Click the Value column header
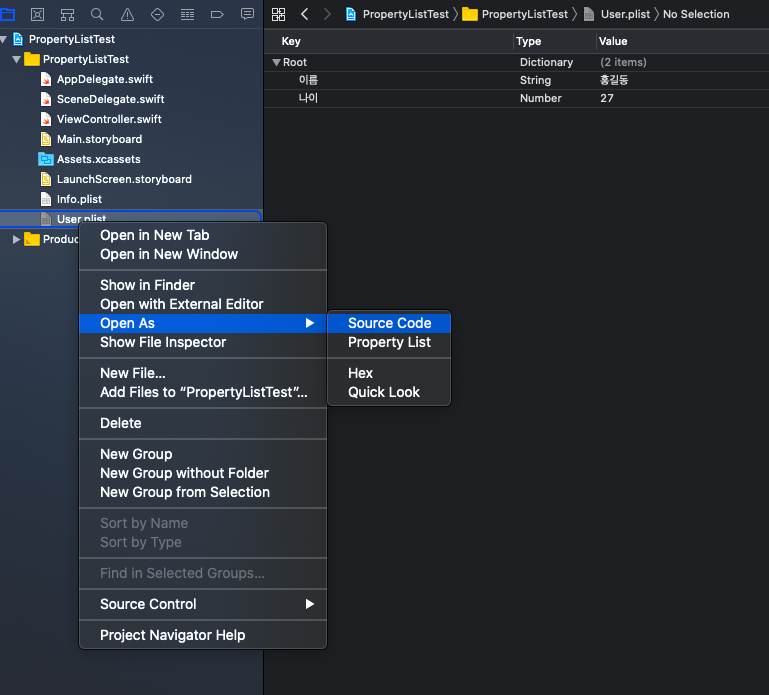 [x=613, y=41]
